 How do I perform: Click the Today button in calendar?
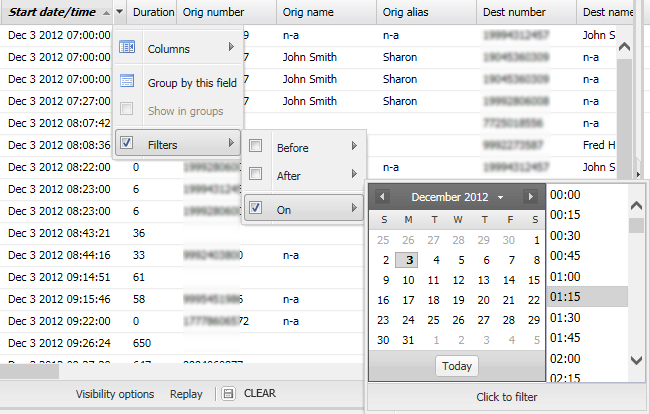coord(457,366)
